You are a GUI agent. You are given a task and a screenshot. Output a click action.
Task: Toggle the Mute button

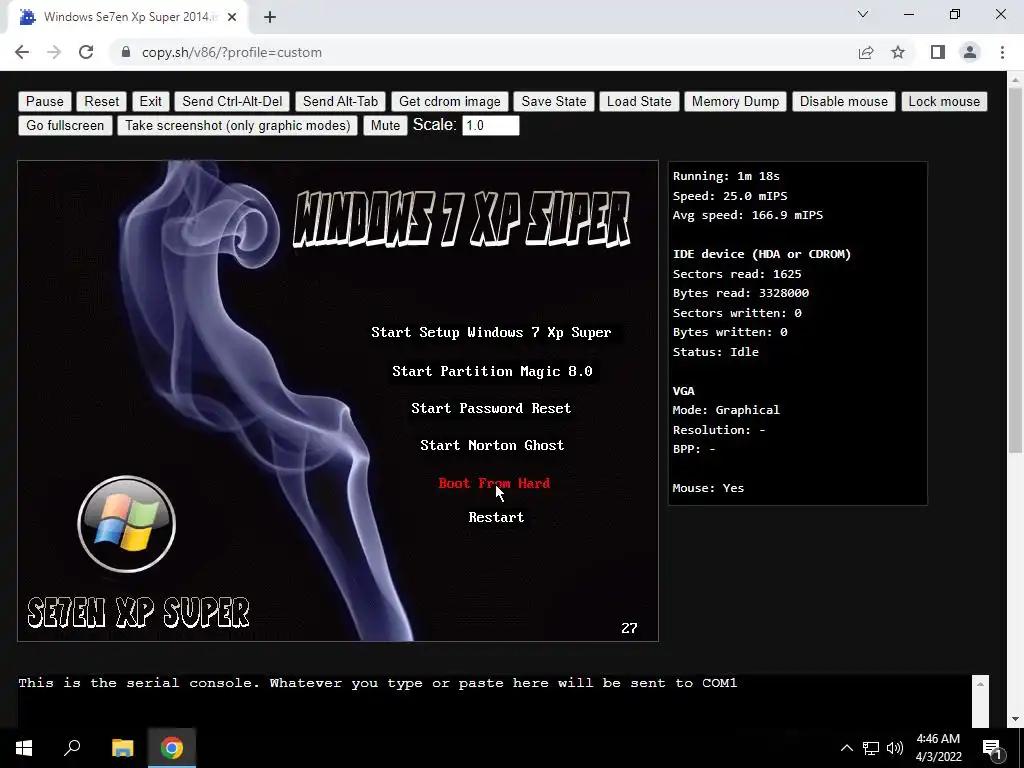385,125
